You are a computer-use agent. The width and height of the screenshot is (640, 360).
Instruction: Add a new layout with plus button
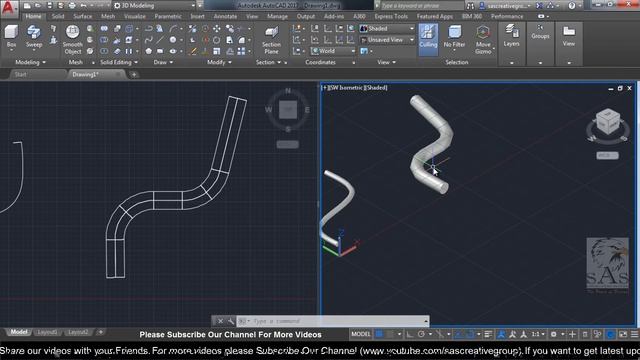click(101, 332)
